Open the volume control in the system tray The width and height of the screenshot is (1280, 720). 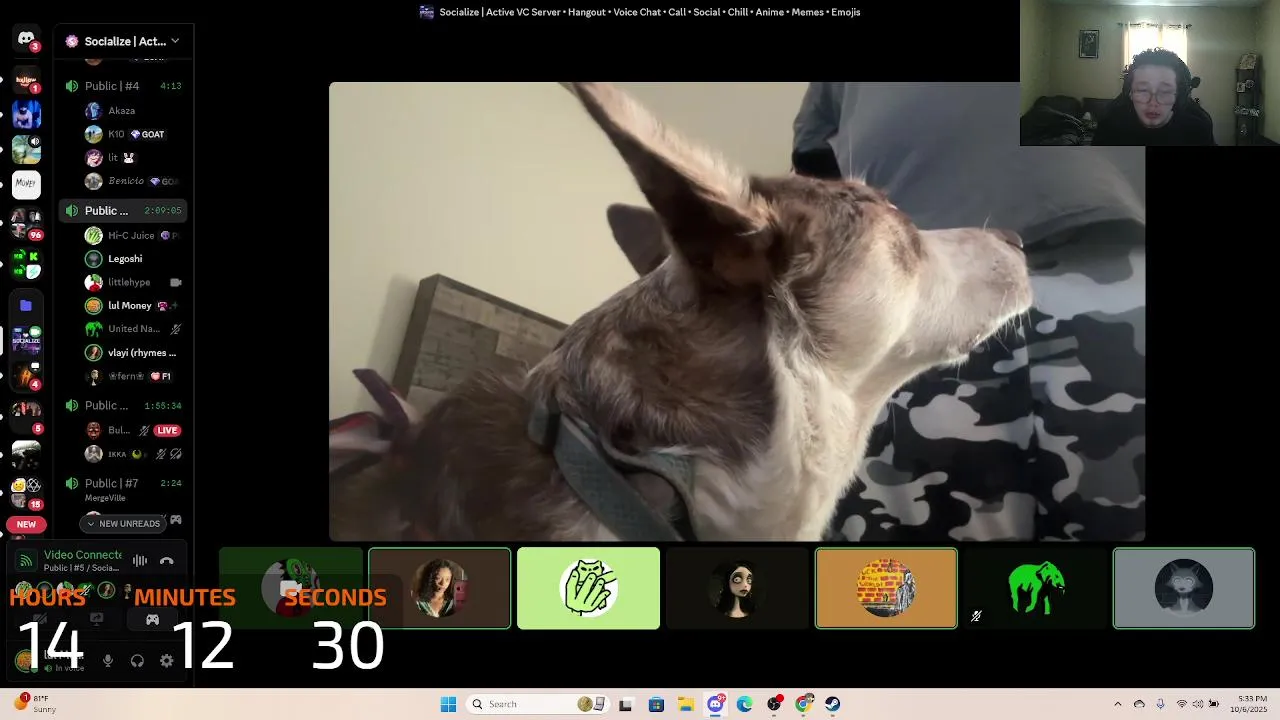pyautogui.click(x=1198, y=704)
